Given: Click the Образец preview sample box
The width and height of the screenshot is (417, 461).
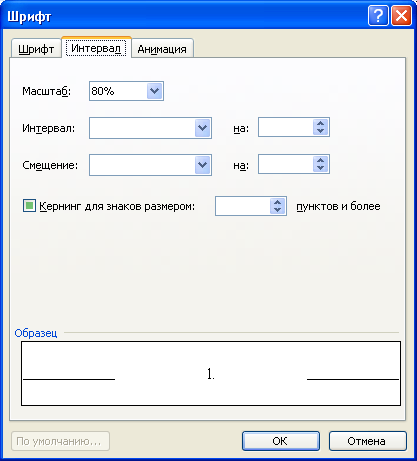Looking at the screenshot, I should 211,373.
